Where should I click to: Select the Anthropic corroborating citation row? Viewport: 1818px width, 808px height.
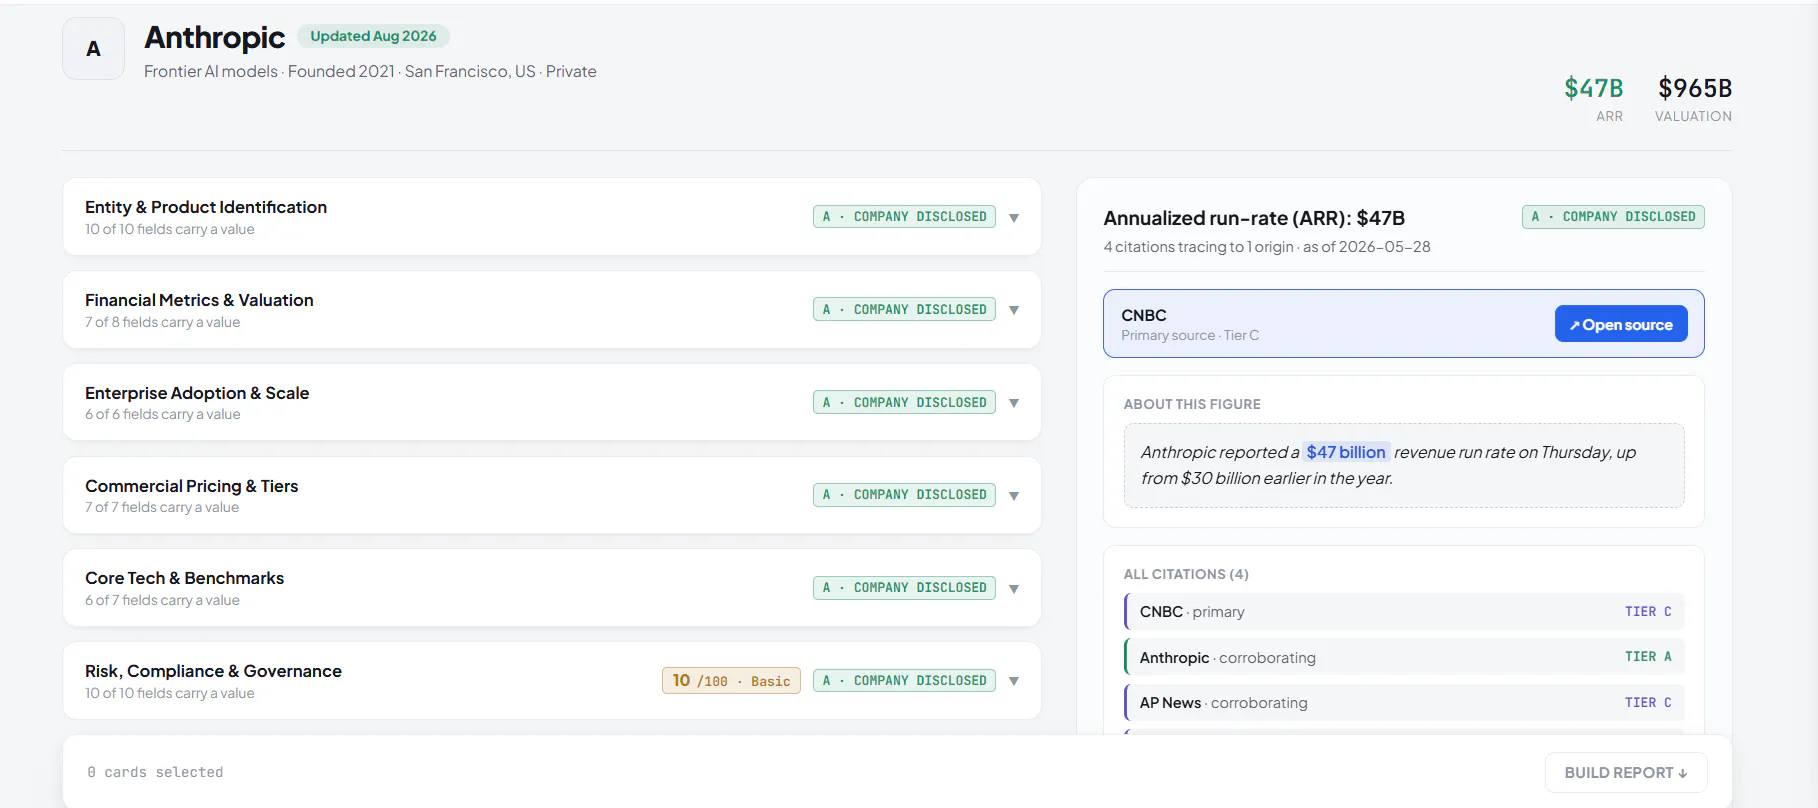[1404, 657]
